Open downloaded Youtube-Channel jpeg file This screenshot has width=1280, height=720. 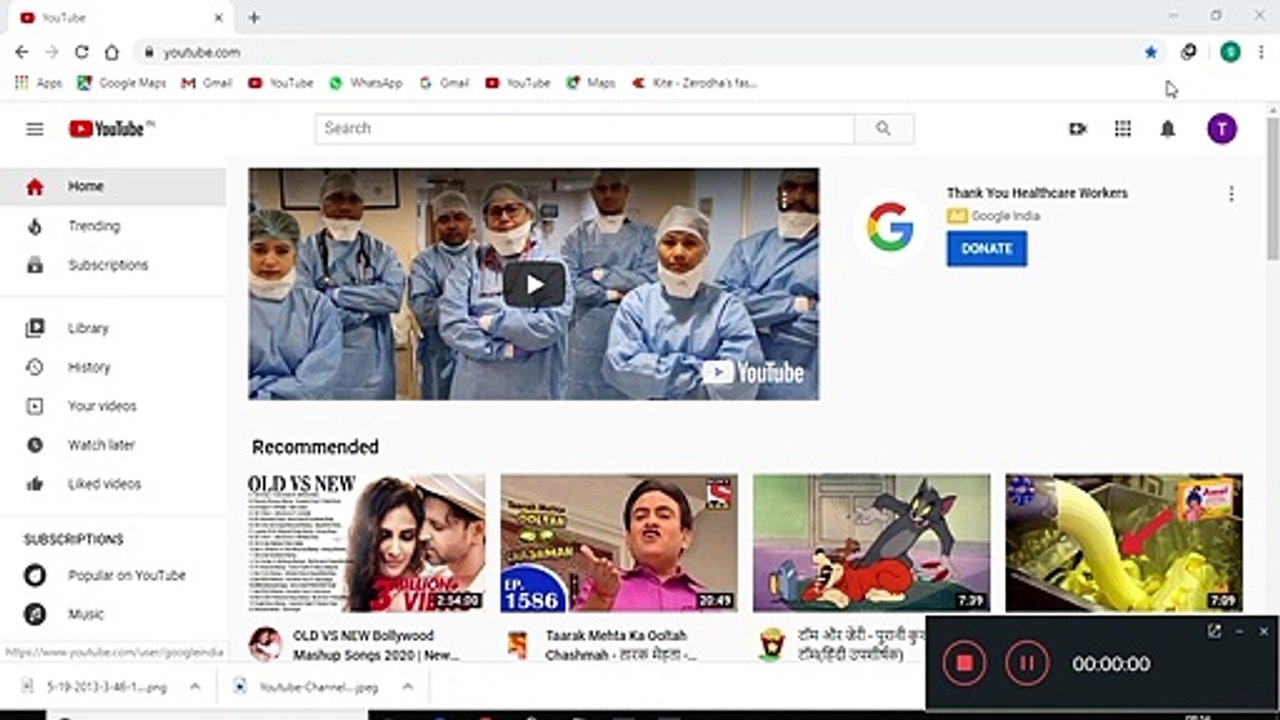[305, 687]
